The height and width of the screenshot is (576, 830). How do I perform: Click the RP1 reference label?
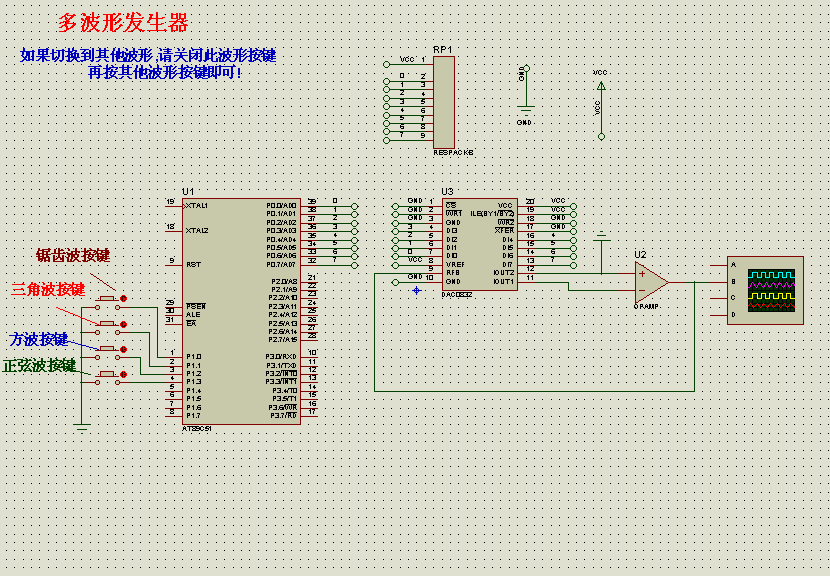coord(443,50)
